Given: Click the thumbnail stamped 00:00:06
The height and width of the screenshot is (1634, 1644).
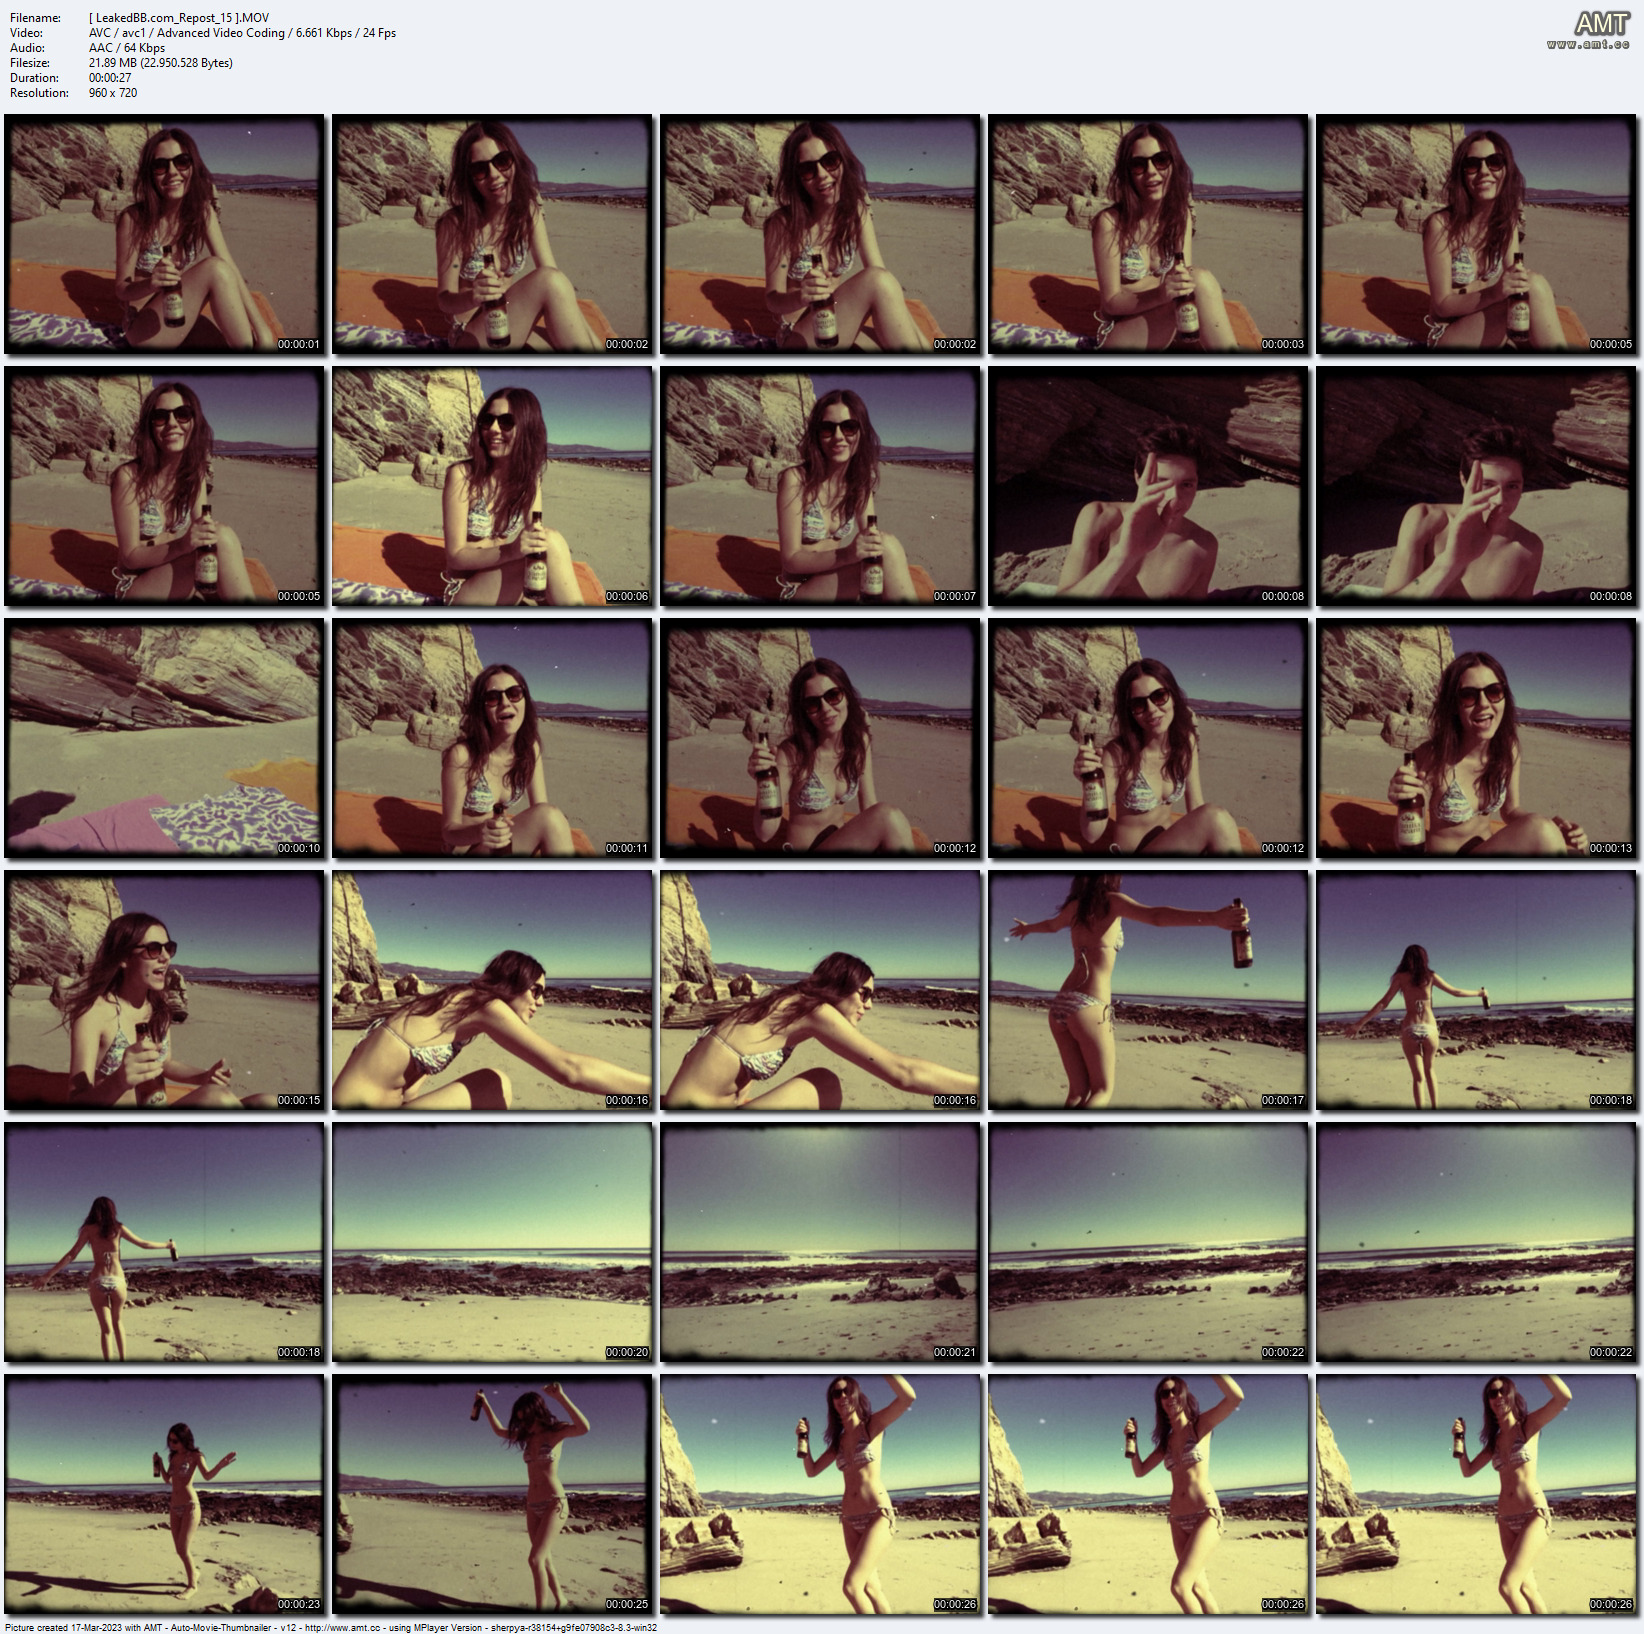Looking at the screenshot, I should coord(493,486).
